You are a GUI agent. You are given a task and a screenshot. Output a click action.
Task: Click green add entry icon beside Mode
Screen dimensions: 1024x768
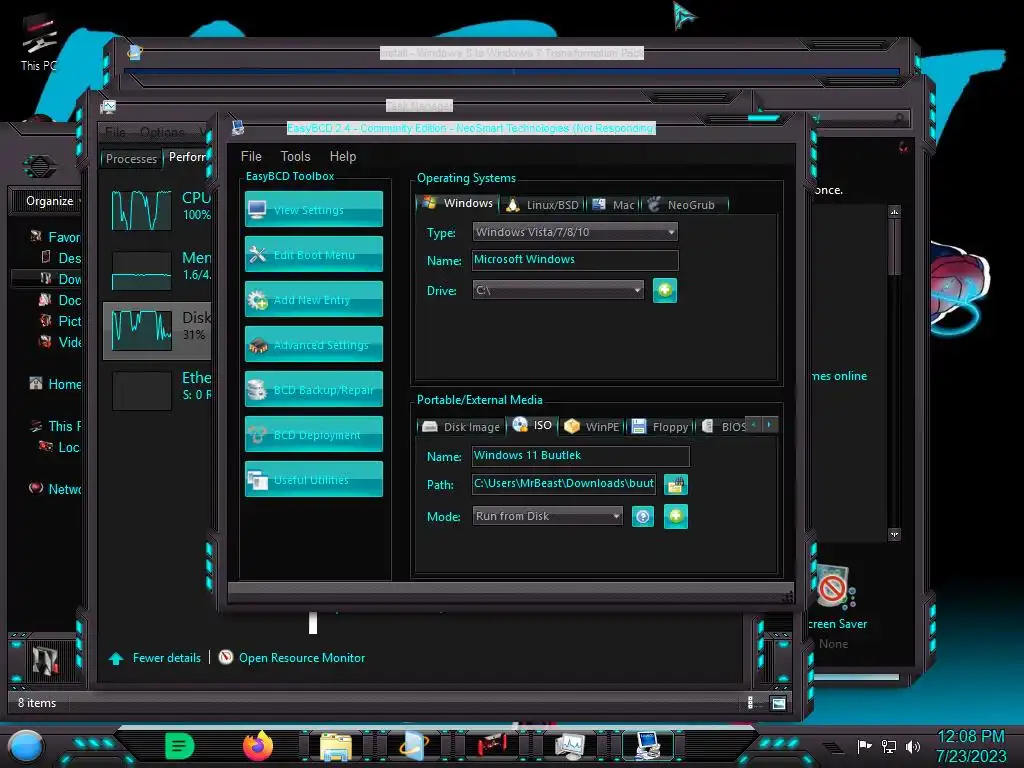pos(675,517)
